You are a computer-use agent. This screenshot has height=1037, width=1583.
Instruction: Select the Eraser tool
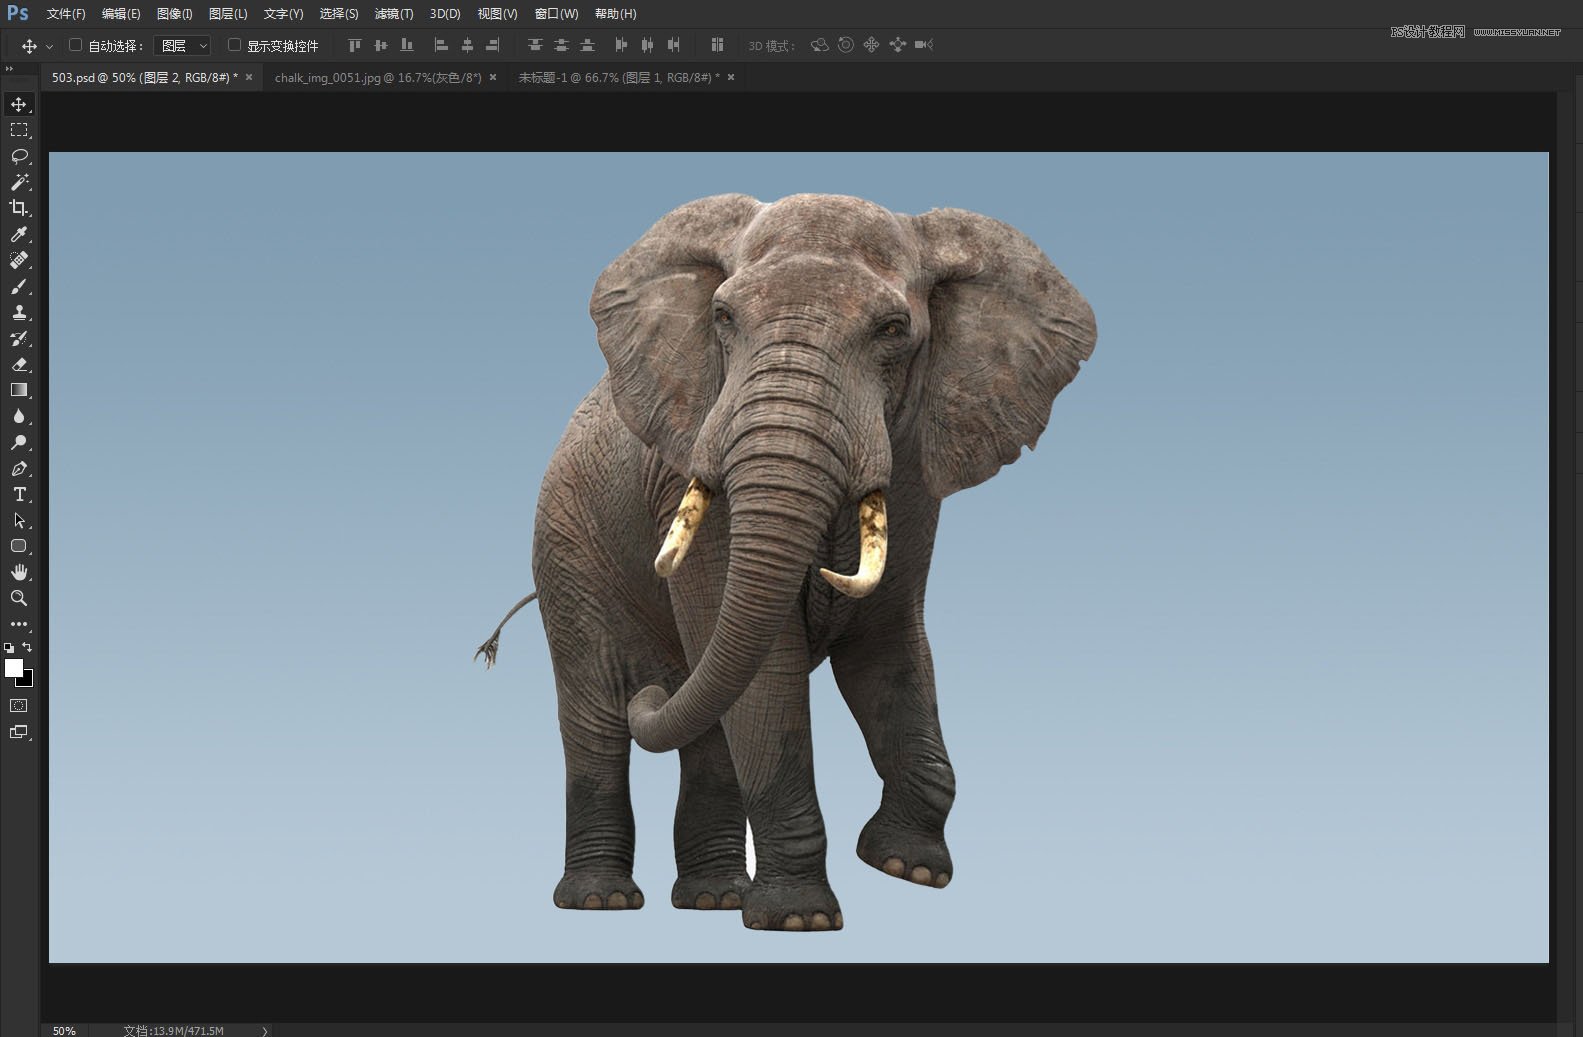[x=19, y=364]
